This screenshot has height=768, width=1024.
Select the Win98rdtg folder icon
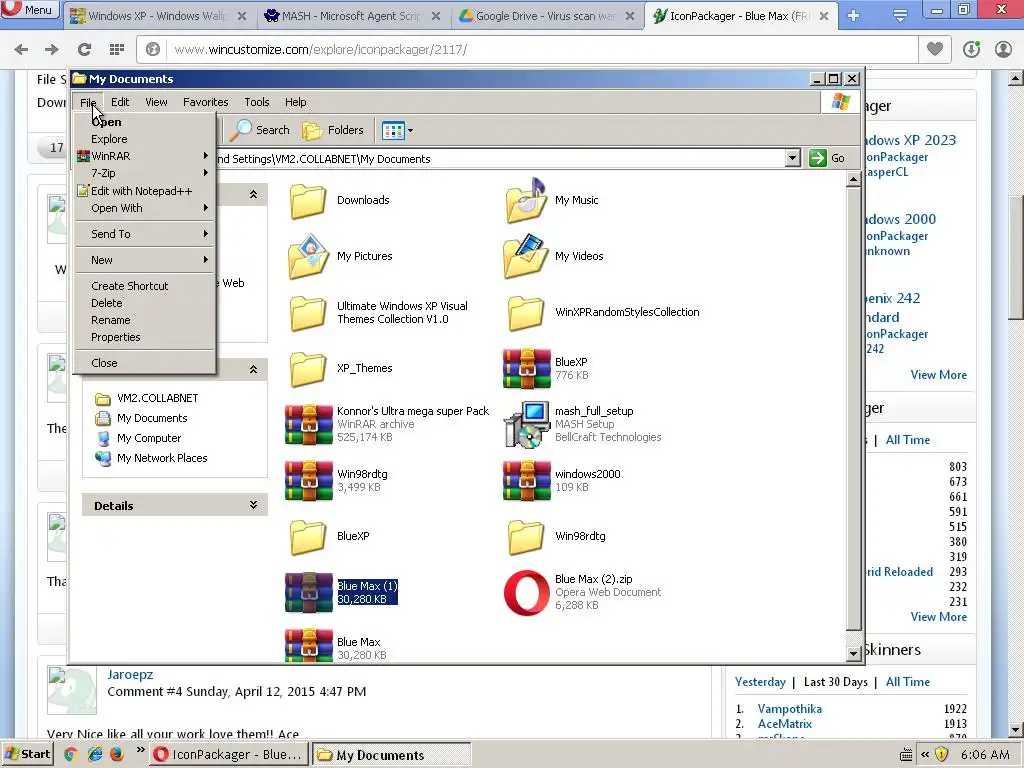point(526,536)
